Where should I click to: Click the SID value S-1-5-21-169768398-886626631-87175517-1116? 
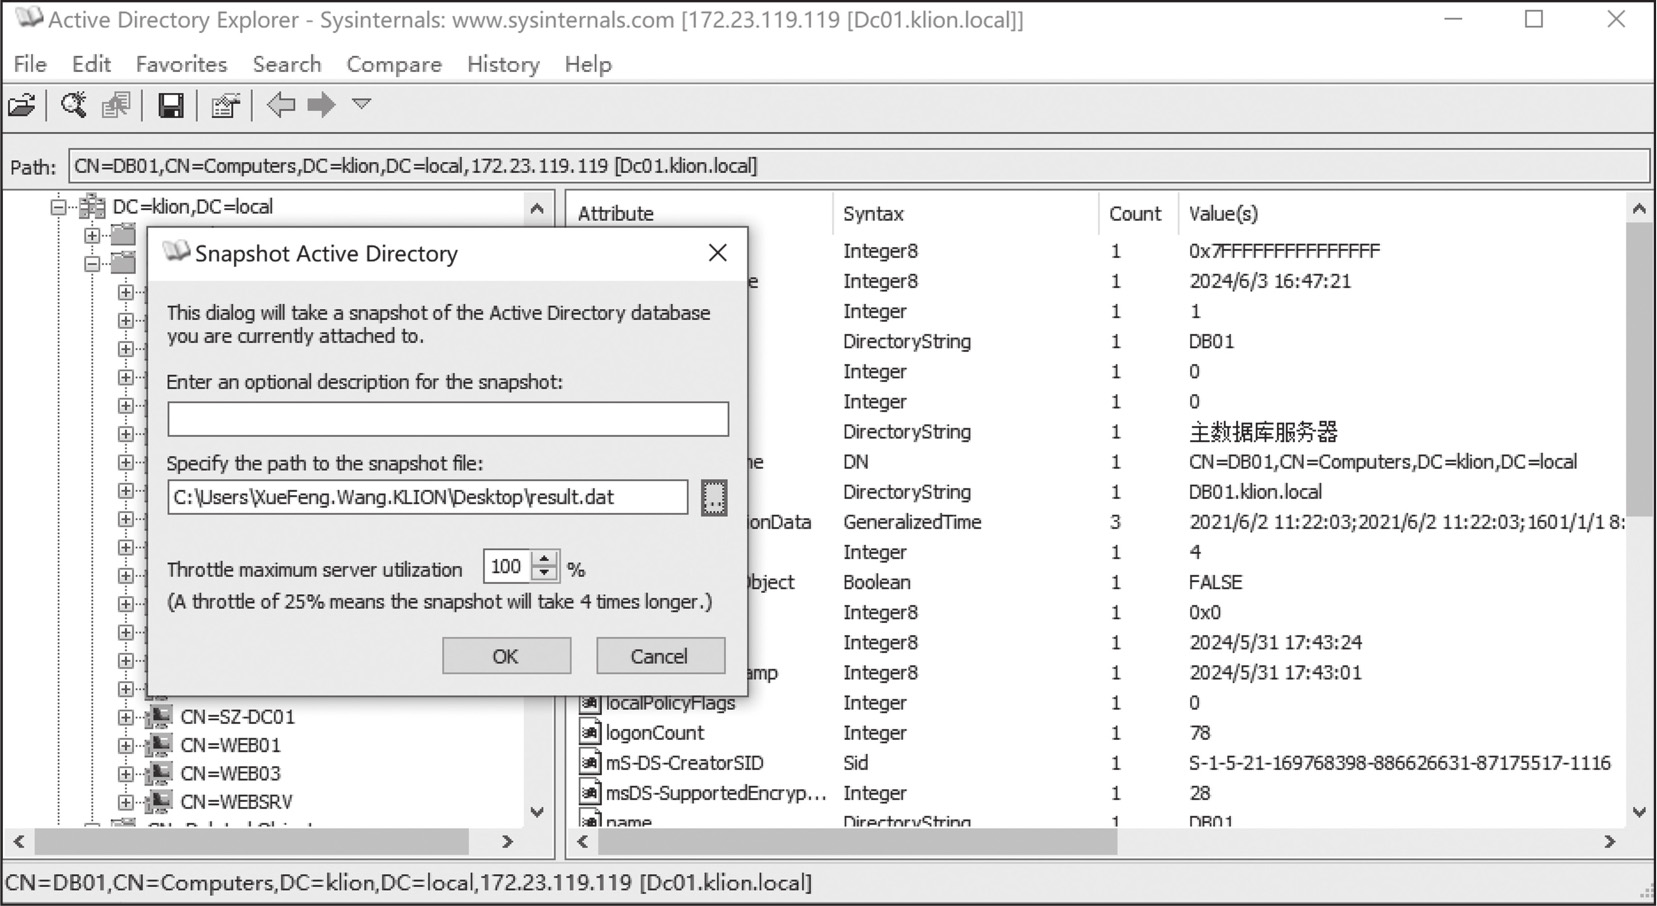[x=1400, y=763]
